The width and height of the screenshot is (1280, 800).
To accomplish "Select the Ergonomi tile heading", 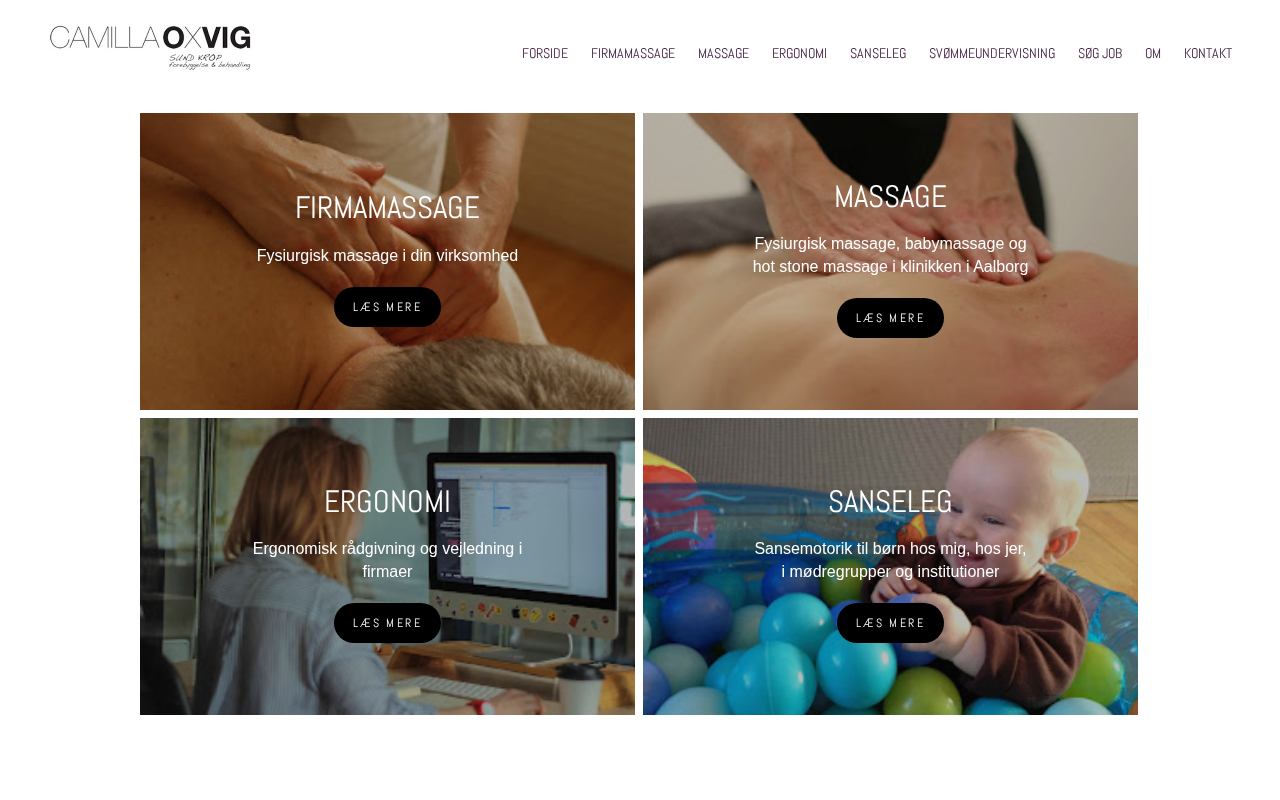I will coord(387,501).
